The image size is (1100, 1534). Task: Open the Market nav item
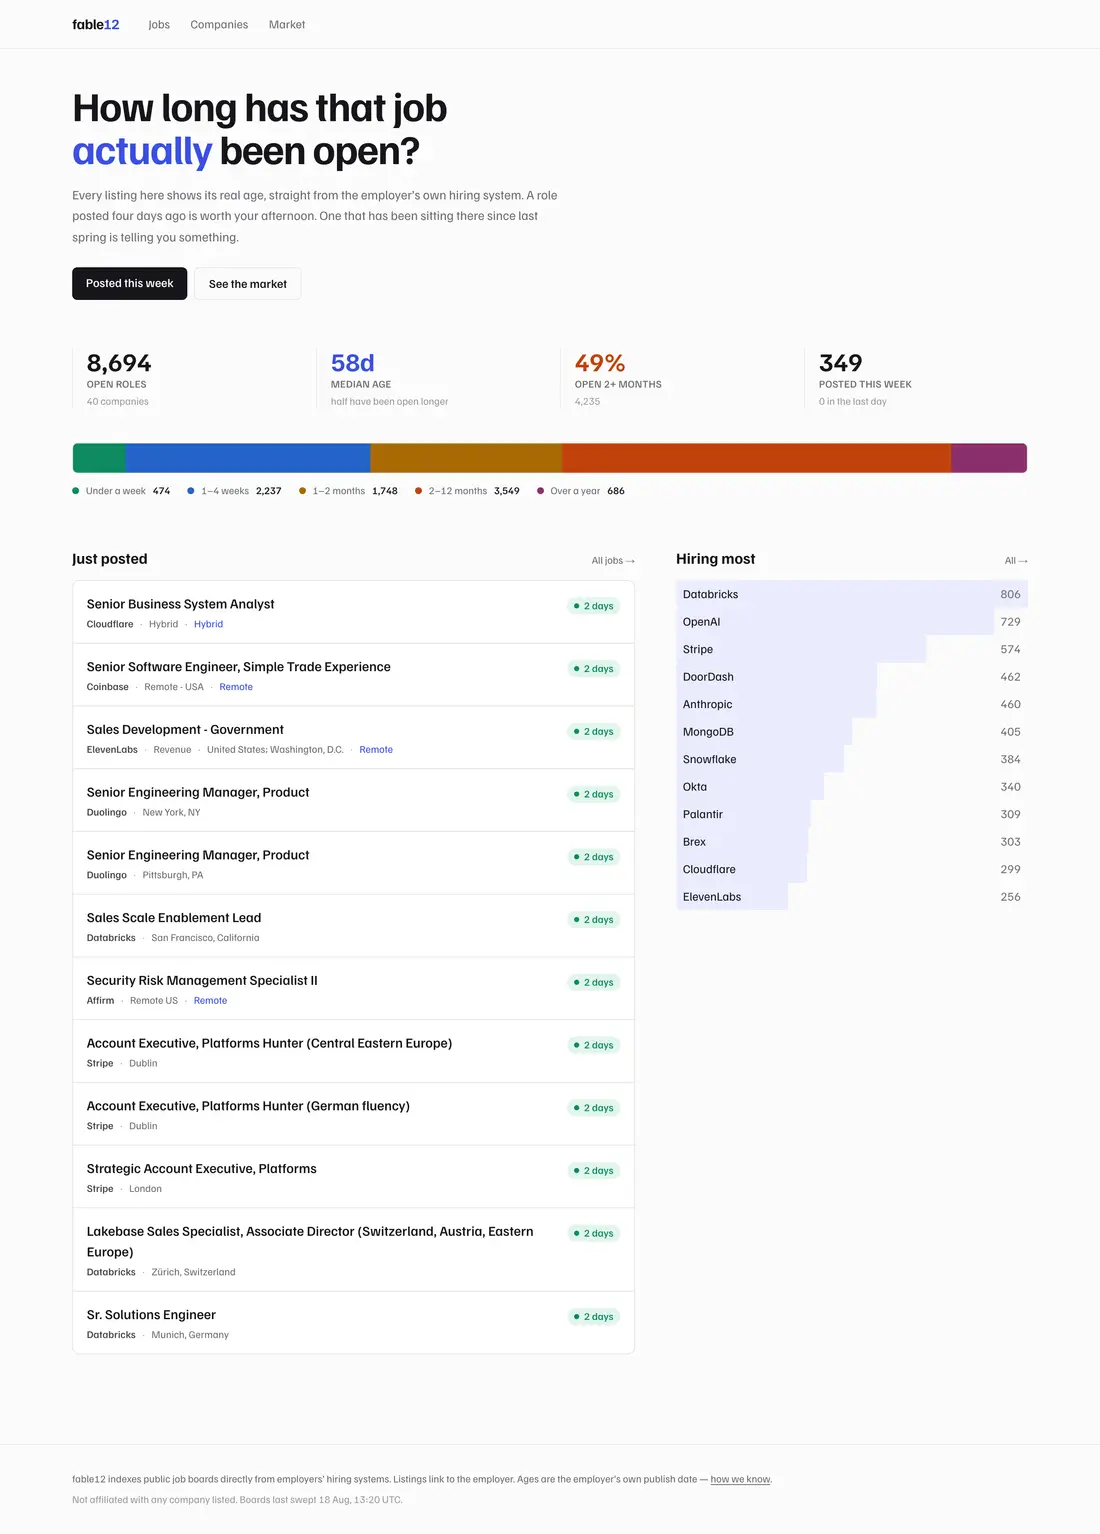tap(287, 24)
